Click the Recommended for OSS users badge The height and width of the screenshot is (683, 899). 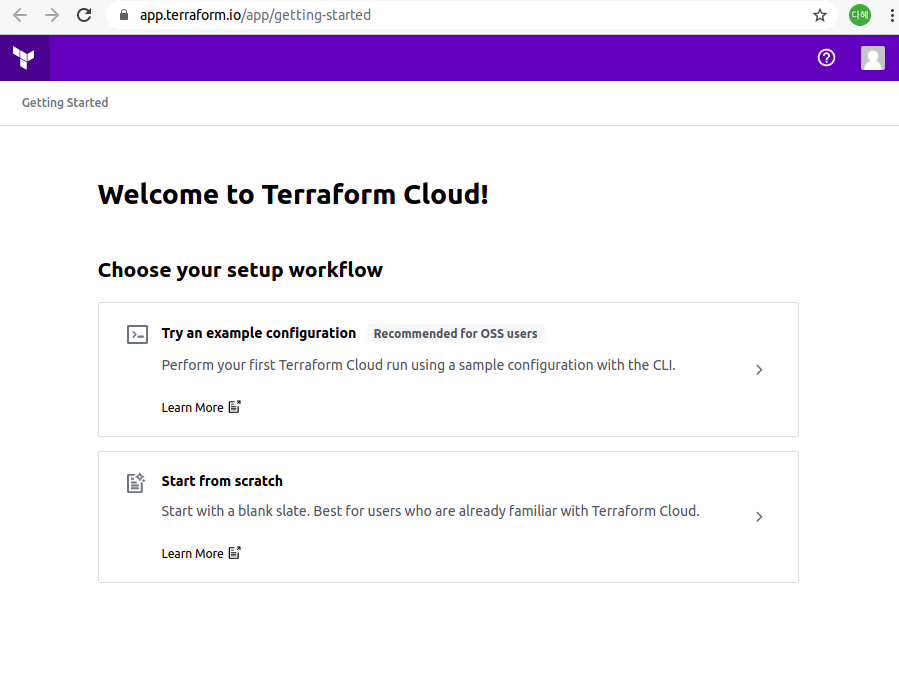coord(456,334)
